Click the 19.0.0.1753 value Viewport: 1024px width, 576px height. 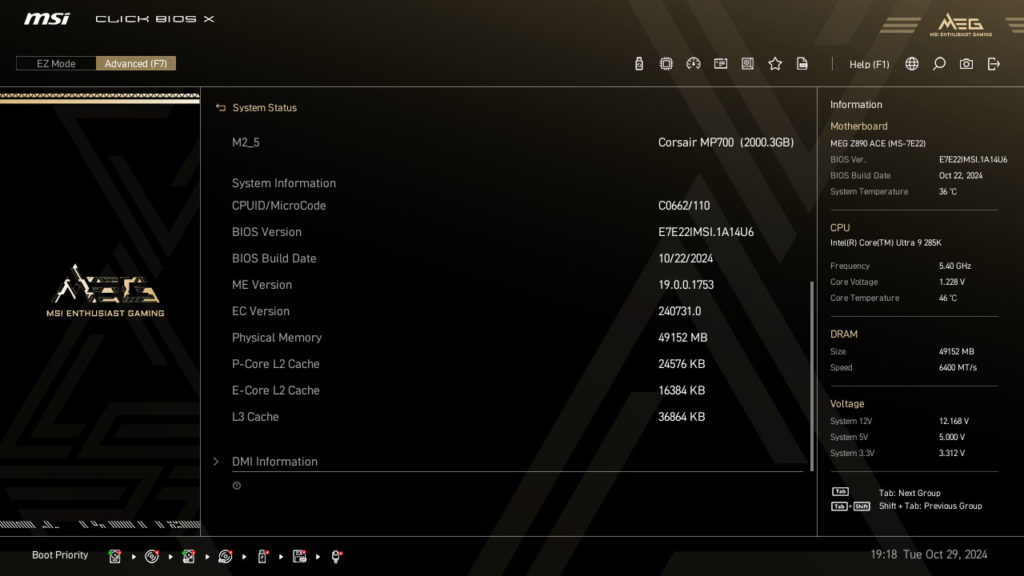686,285
